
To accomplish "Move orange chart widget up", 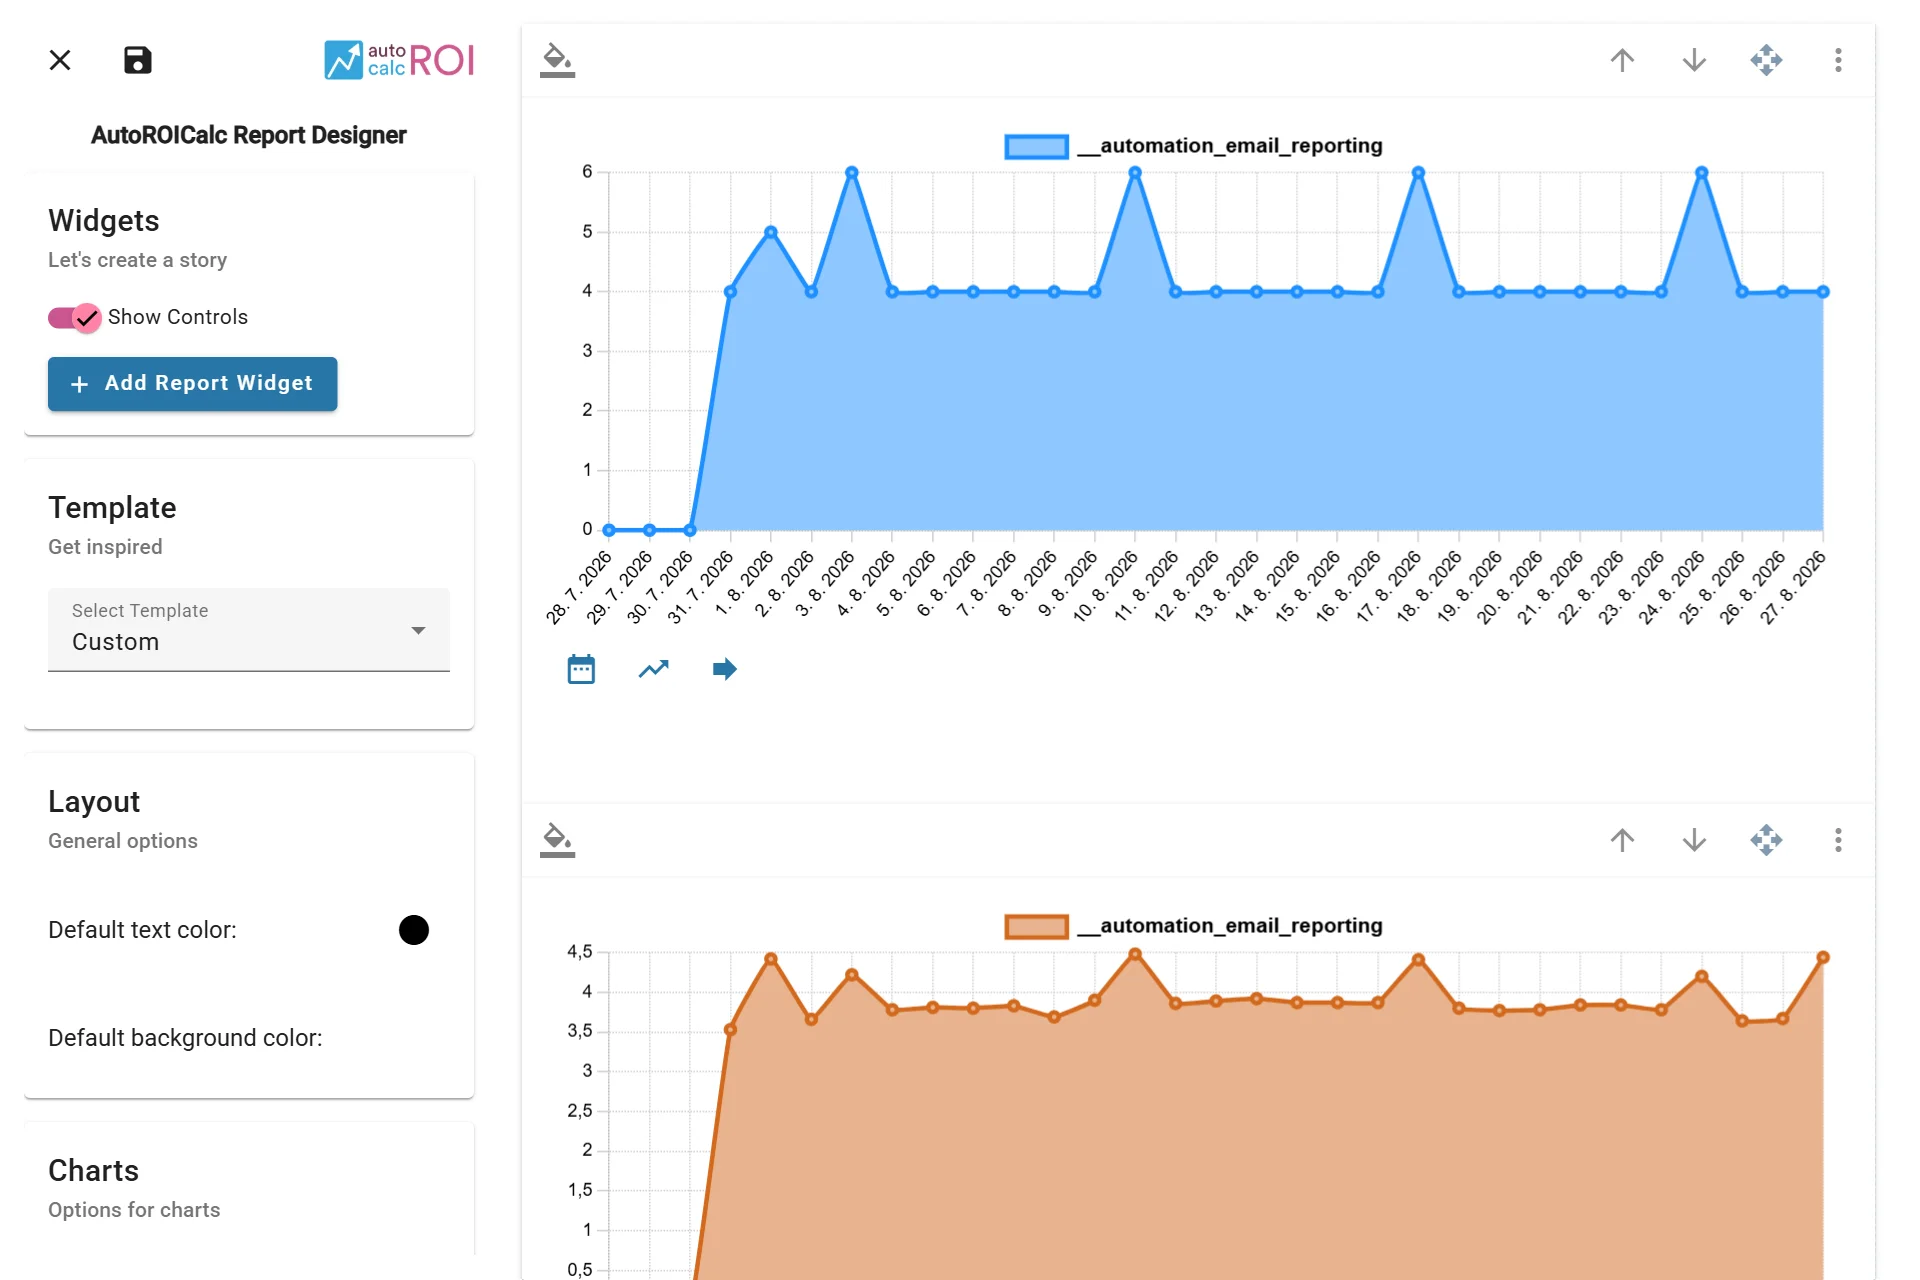I will click(x=1622, y=840).
